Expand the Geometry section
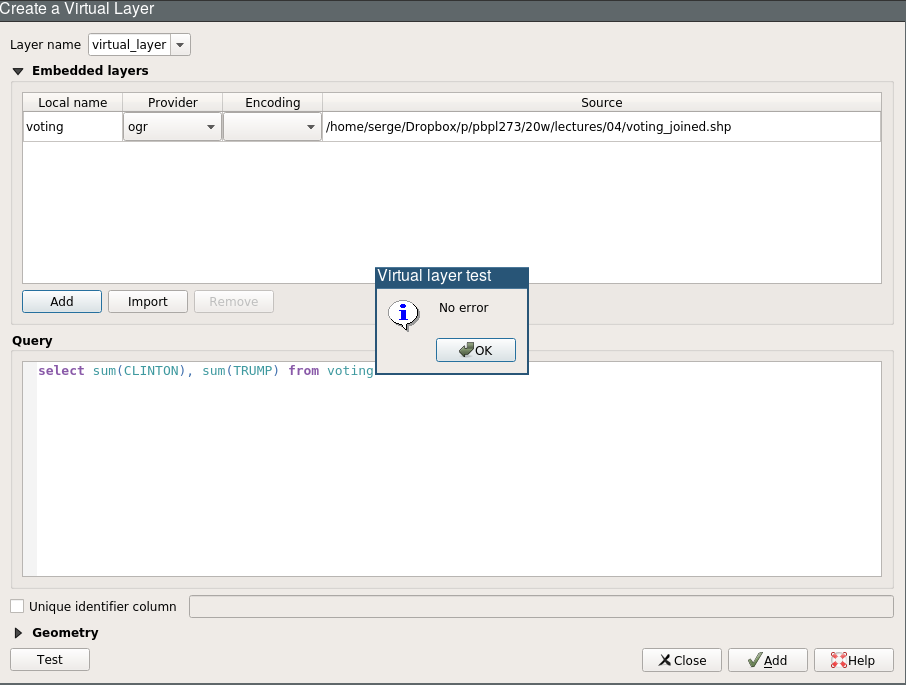This screenshot has width=906, height=685. pos(18,633)
